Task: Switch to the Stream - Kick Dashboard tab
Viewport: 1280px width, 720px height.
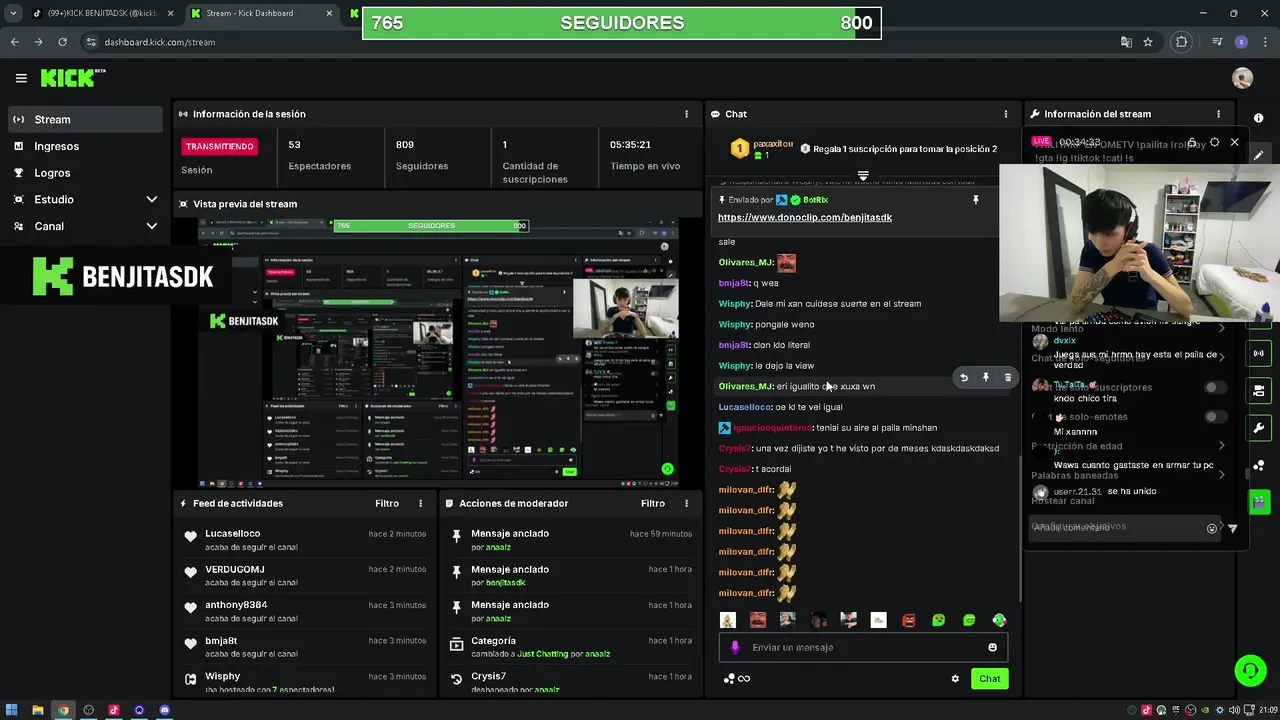Action: tap(262, 13)
